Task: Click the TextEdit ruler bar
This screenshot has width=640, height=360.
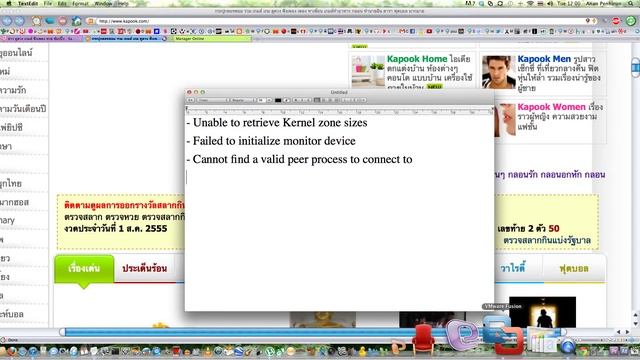Action: (339, 110)
